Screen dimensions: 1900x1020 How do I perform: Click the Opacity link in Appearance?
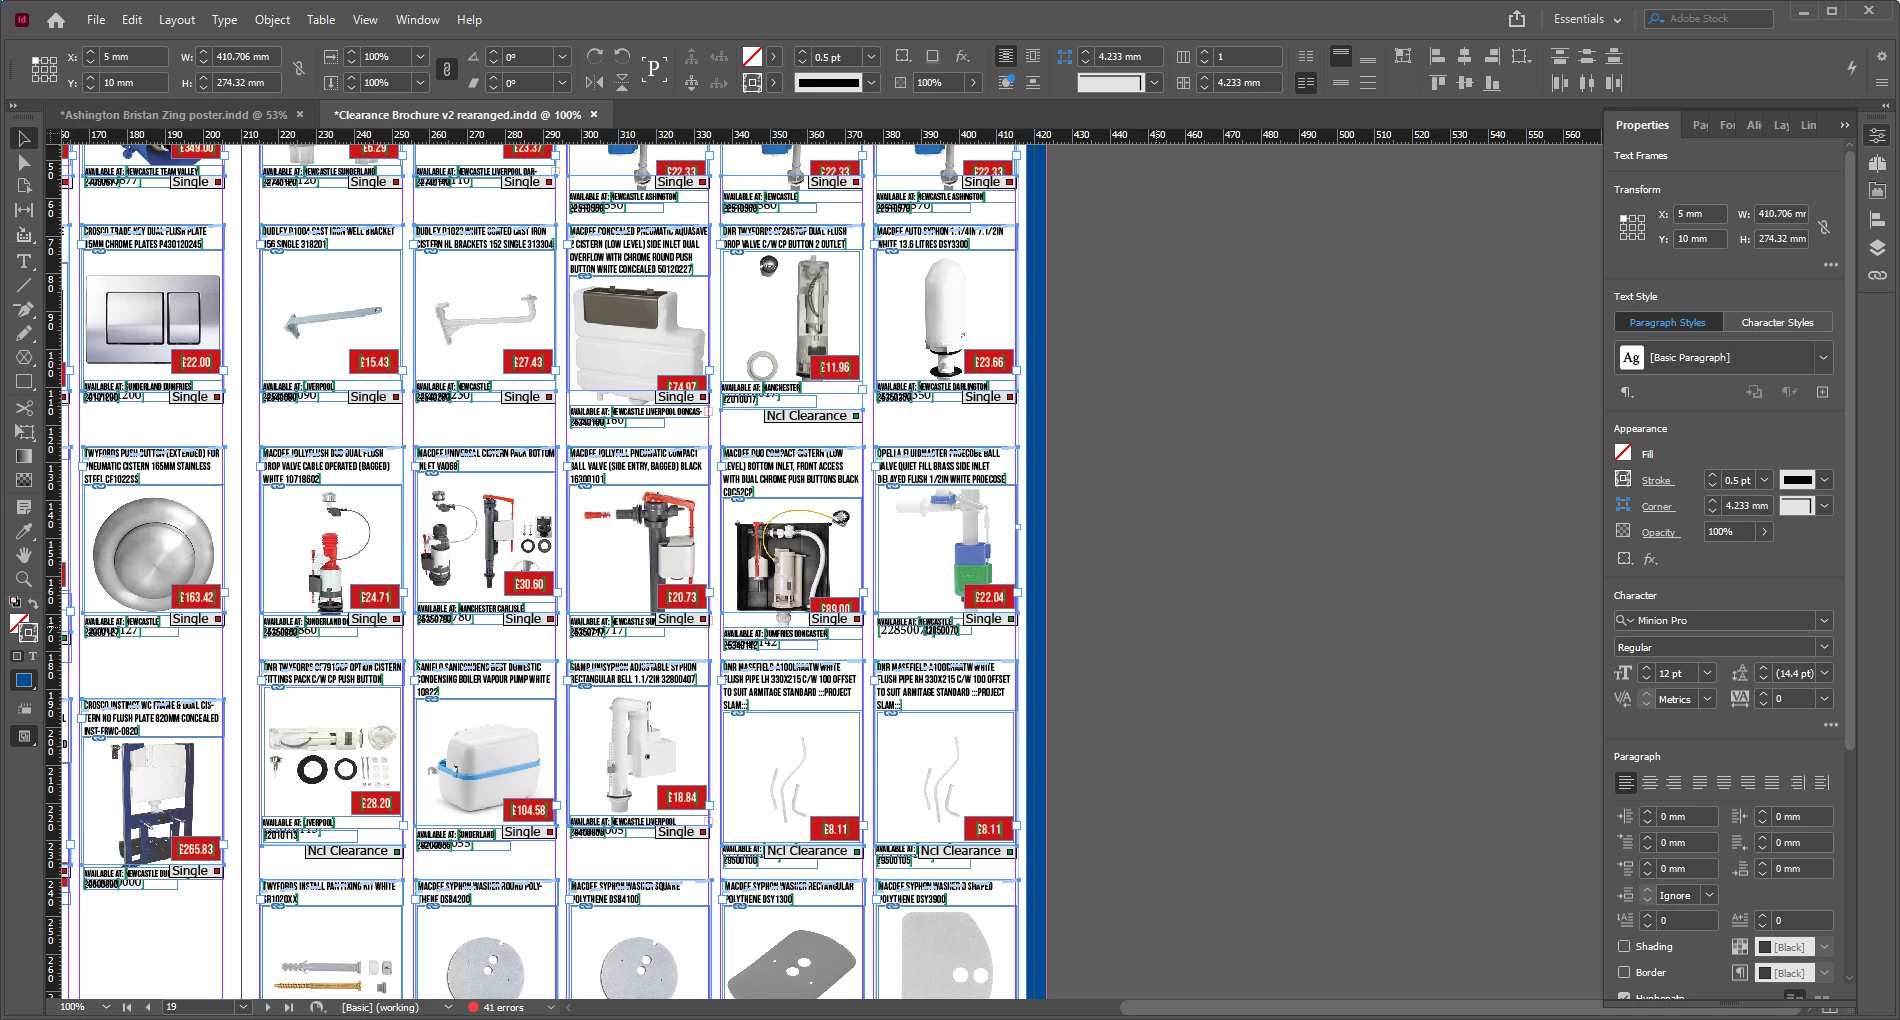tap(1659, 533)
